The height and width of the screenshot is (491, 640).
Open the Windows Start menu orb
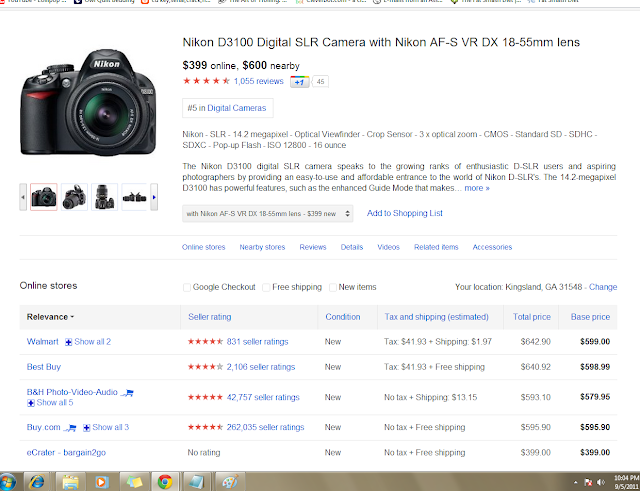click(x=7, y=482)
